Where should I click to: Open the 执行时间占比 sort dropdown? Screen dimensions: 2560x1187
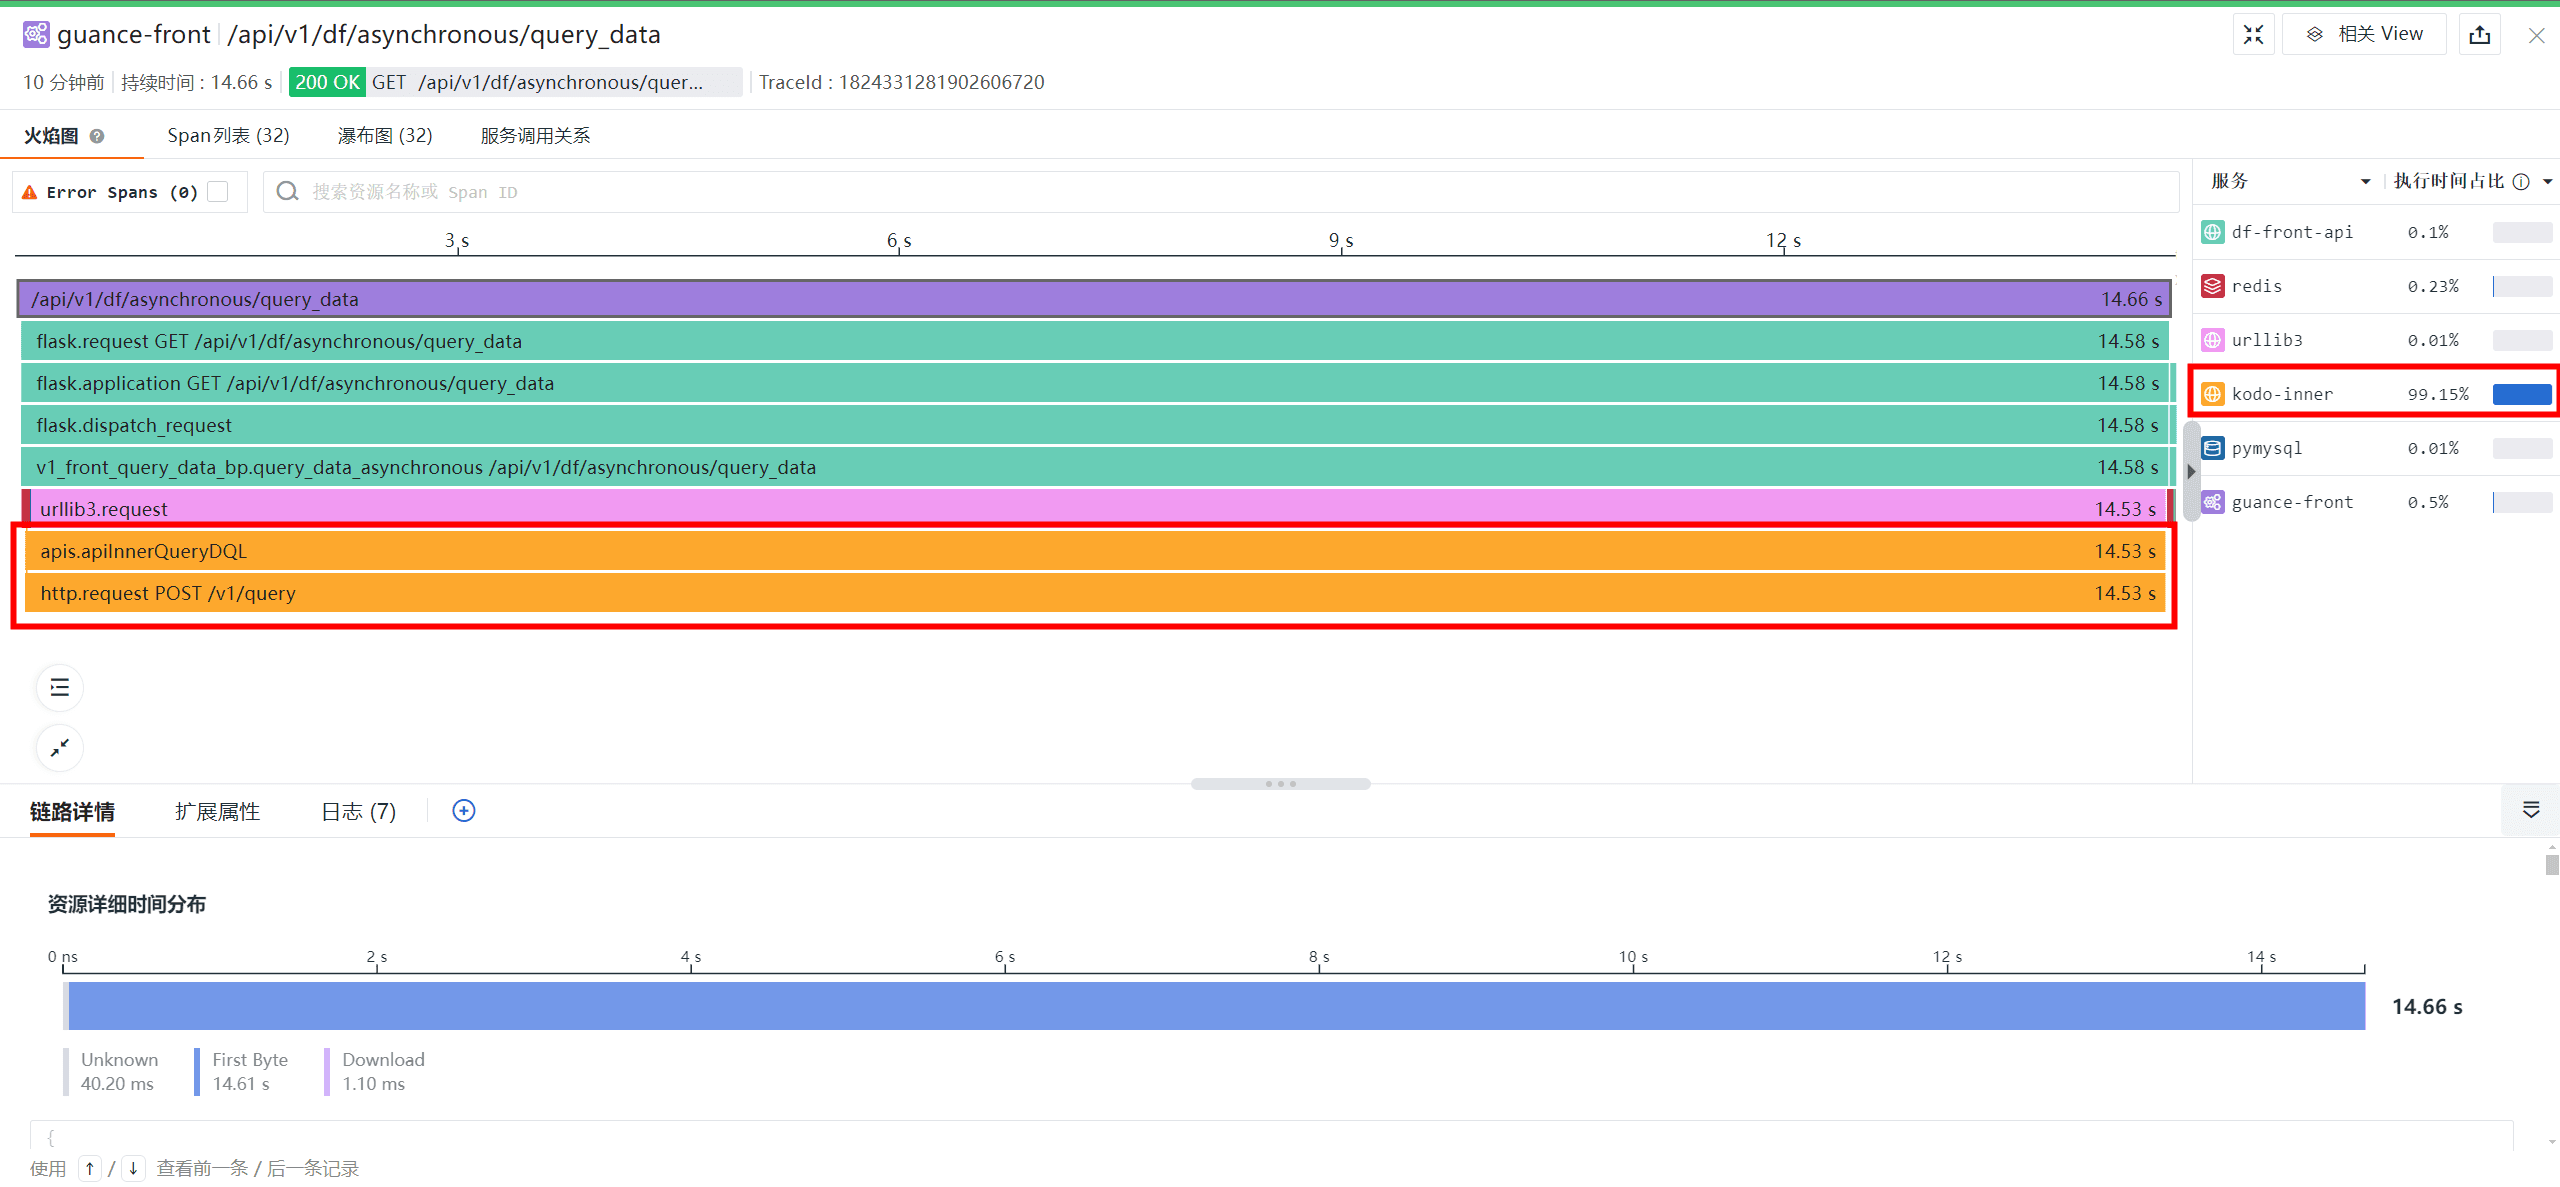tap(2547, 181)
